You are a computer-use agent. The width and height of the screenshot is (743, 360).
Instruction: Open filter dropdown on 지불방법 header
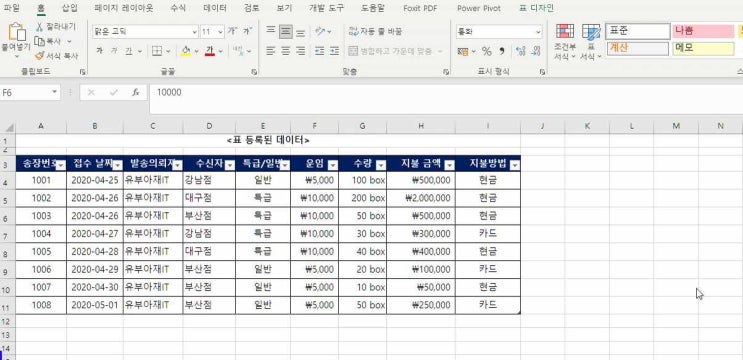tap(514, 164)
